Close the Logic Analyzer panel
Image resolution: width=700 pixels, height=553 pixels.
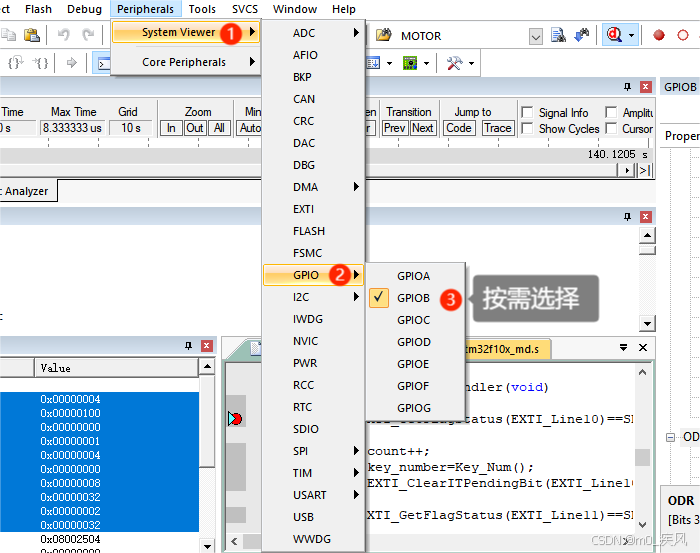click(646, 87)
